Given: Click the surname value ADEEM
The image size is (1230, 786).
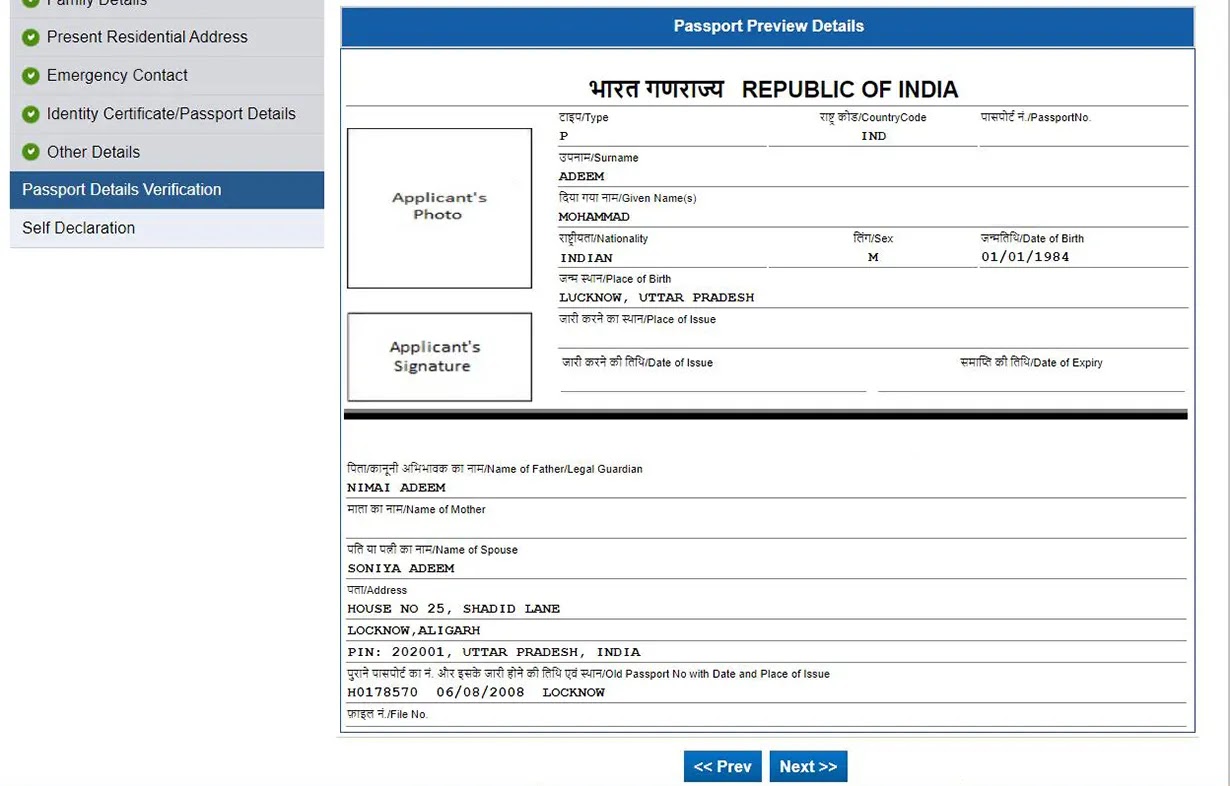Looking at the screenshot, I should point(581,177).
